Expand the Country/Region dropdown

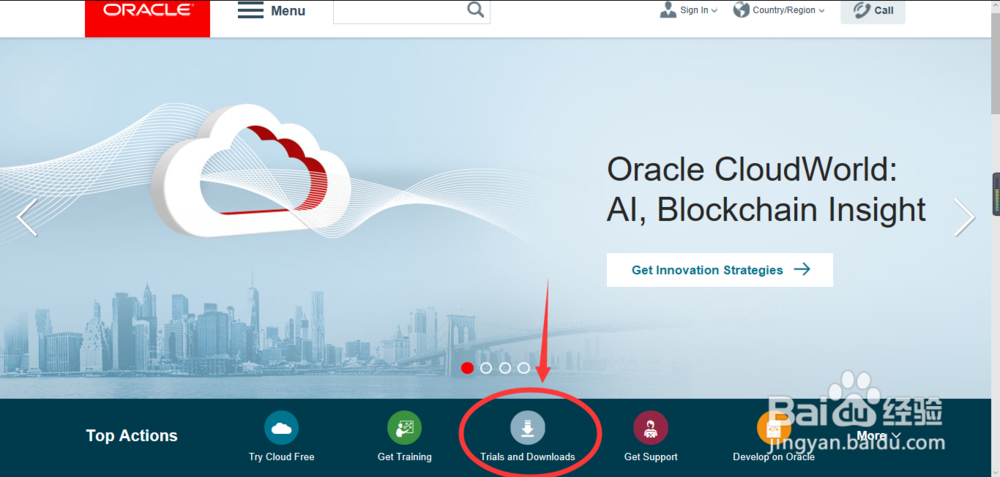click(x=821, y=10)
